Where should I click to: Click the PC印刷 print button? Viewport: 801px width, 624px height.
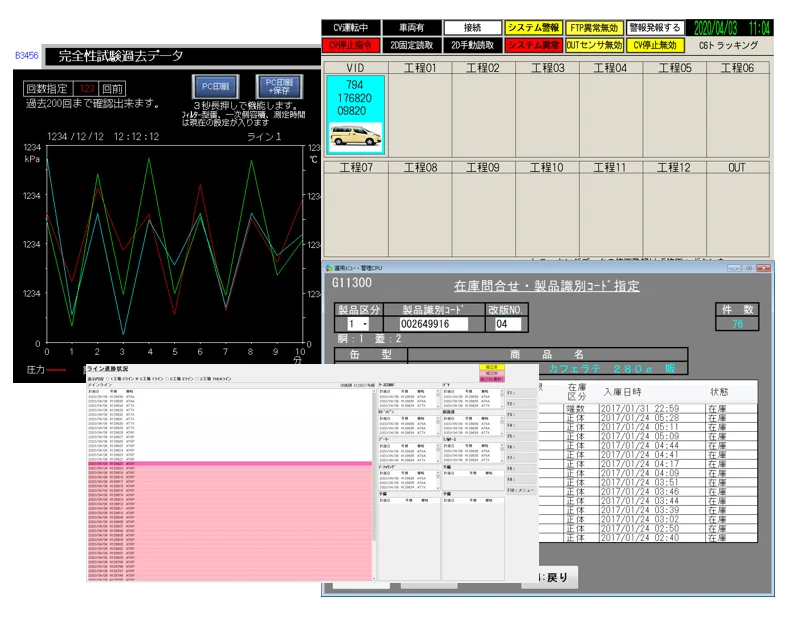point(215,87)
